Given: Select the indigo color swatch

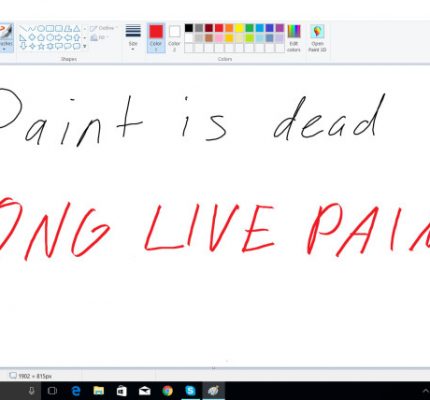Looking at the screenshot, I should tap(269, 28).
